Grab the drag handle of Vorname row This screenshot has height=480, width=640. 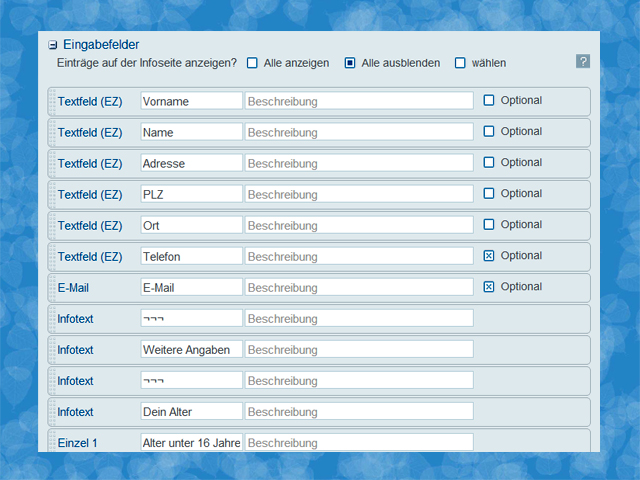(x=52, y=102)
